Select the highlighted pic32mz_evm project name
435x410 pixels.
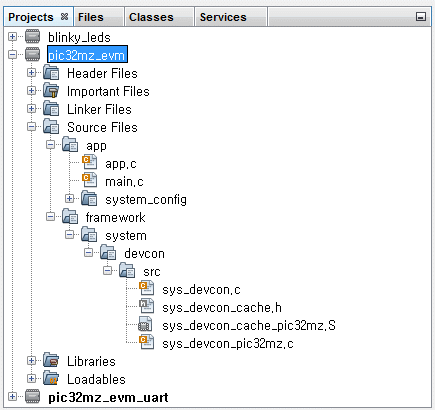click(x=87, y=54)
